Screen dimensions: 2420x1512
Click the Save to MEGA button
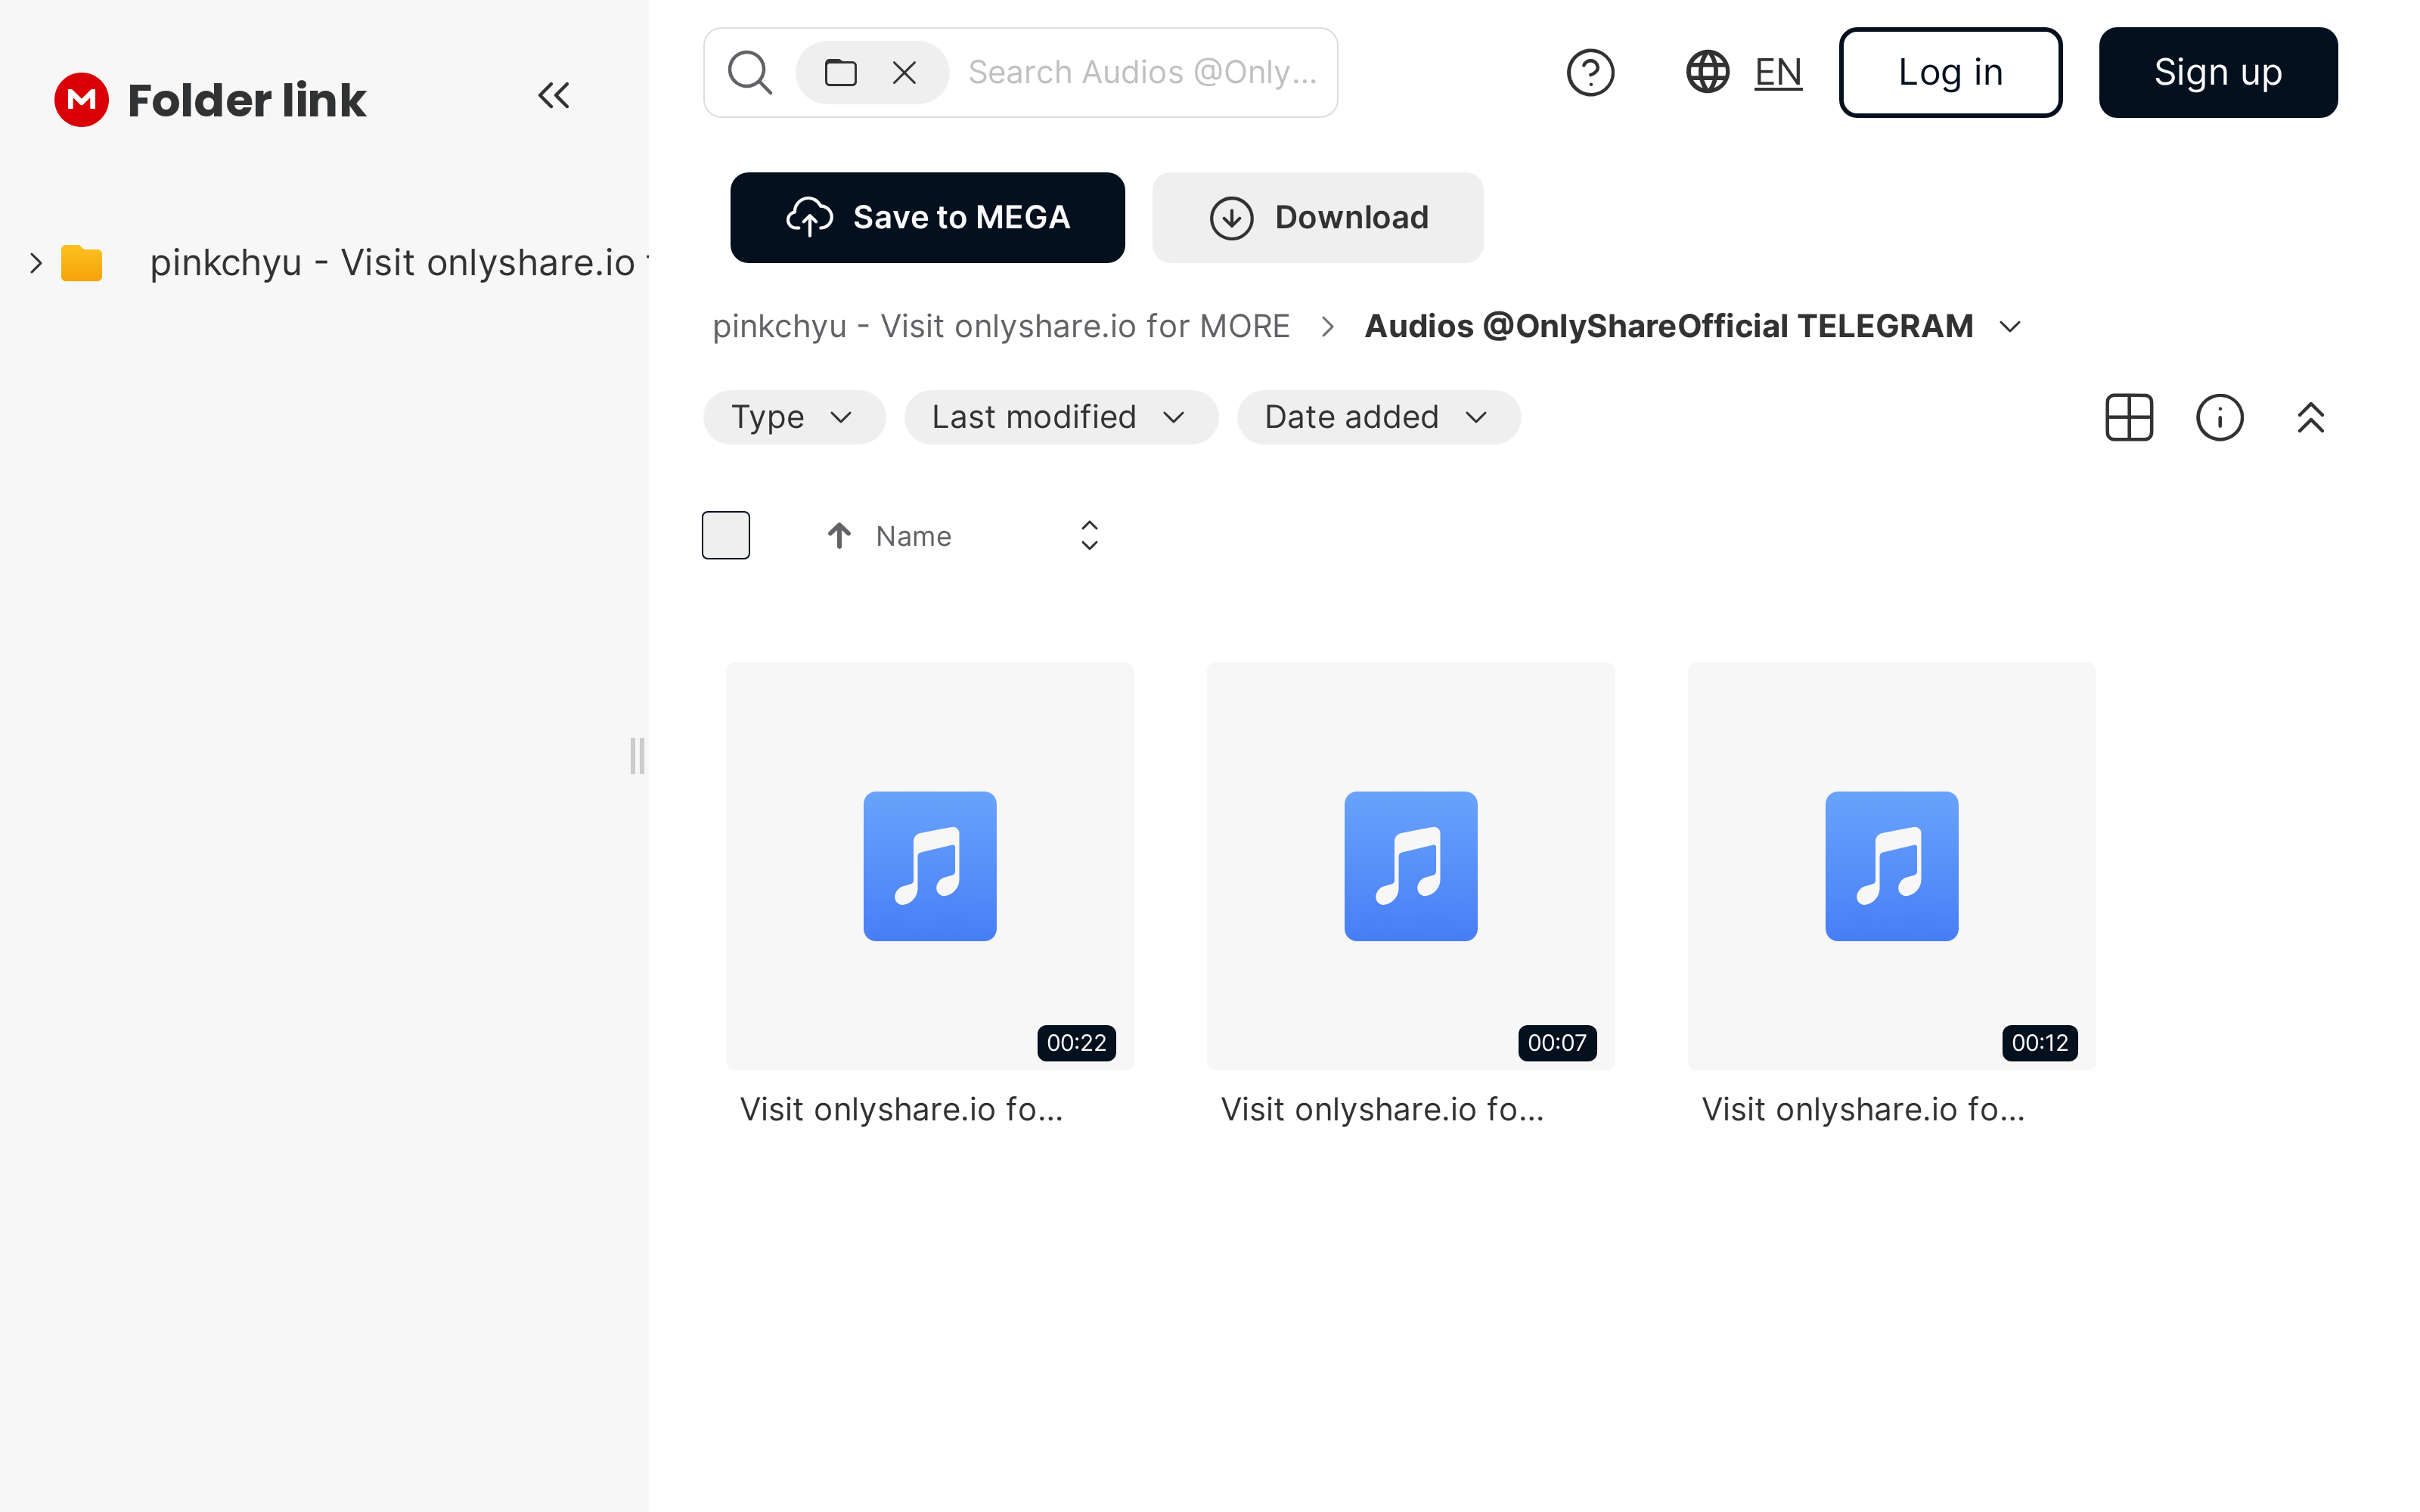pyautogui.click(x=928, y=217)
